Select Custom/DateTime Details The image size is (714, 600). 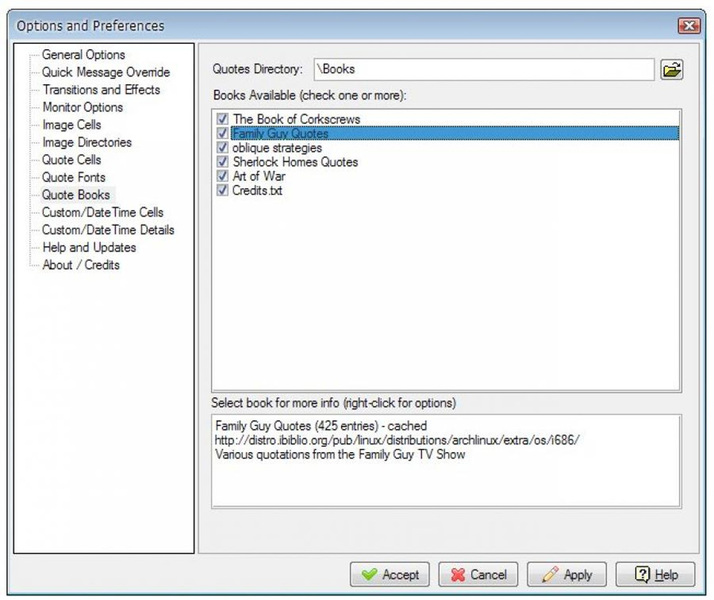point(108,230)
